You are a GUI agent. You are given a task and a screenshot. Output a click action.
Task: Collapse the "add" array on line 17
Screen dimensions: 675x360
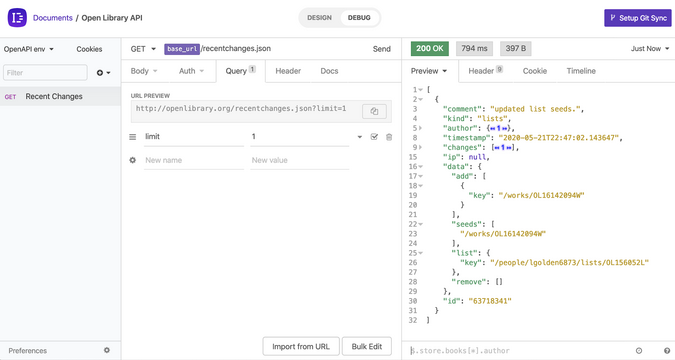click(421, 176)
